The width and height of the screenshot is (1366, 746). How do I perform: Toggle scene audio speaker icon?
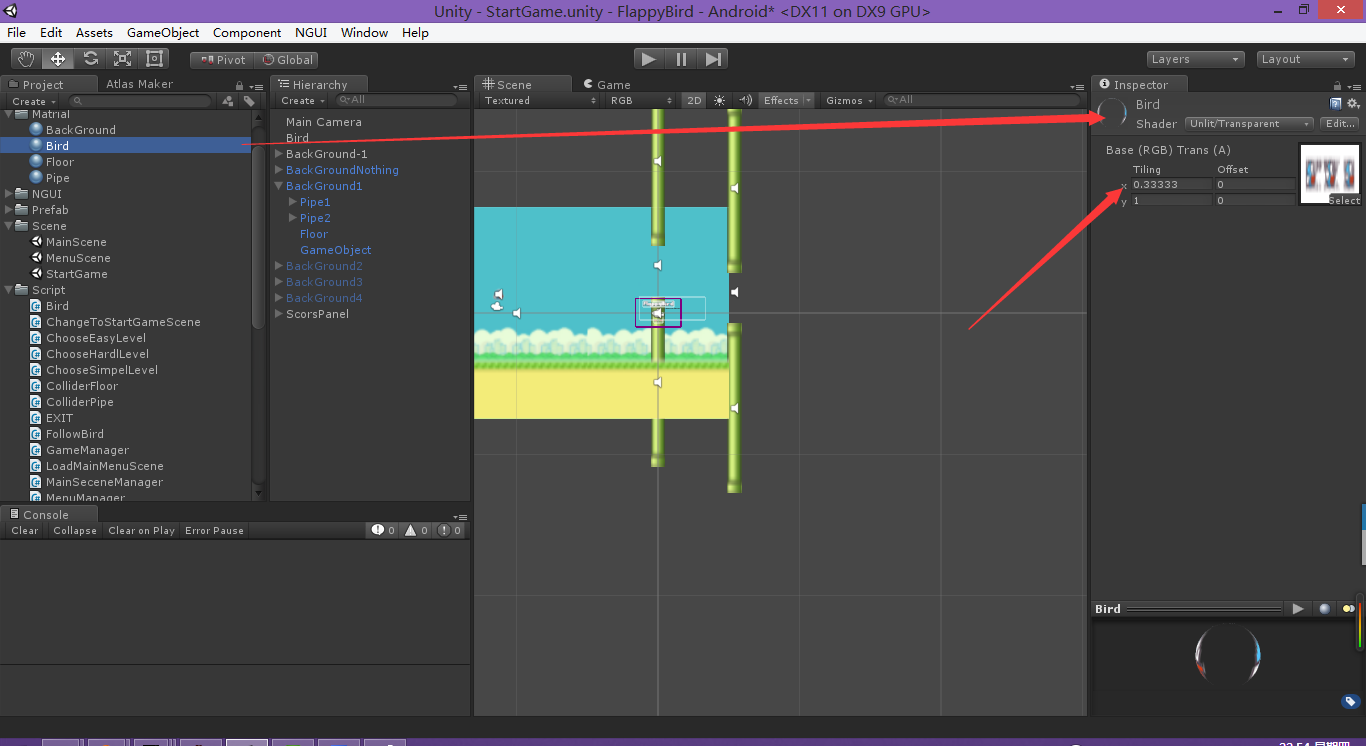[x=745, y=100]
